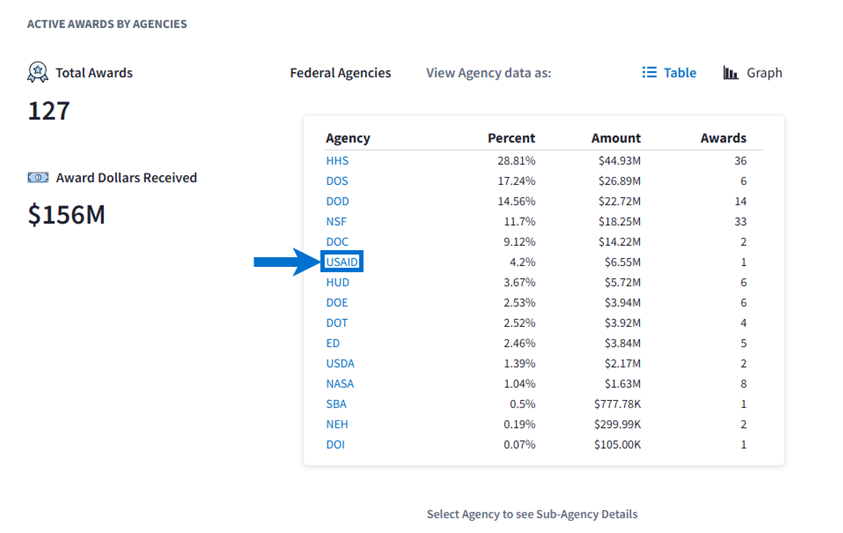The width and height of the screenshot is (843, 533).
Task: Select the highlighted USAID agency
Action: coord(342,262)
